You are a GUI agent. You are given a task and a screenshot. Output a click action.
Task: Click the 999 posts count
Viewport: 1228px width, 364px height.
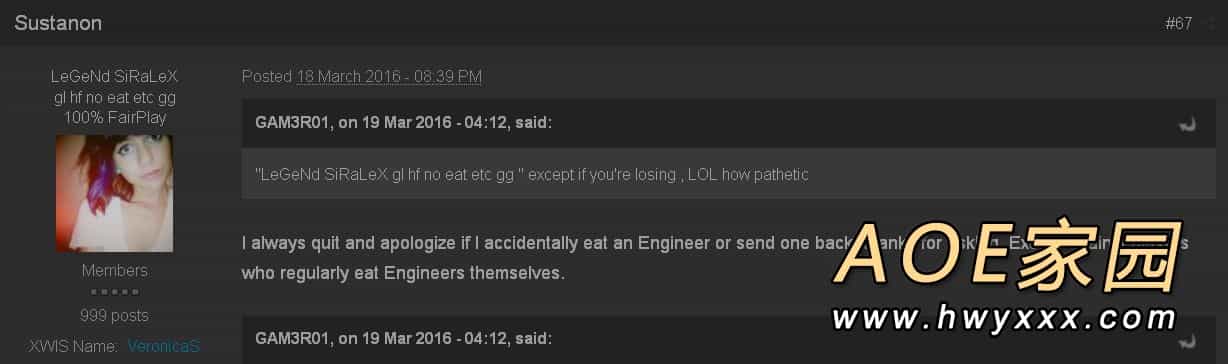tap(114, 315)
